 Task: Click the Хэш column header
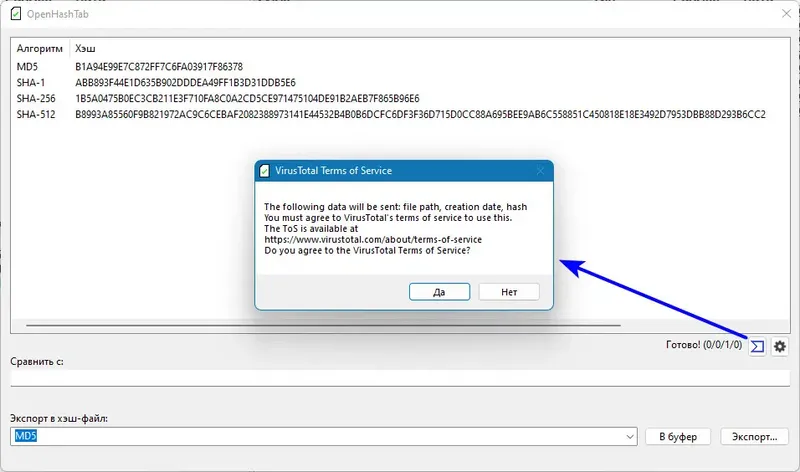point(85,48)
